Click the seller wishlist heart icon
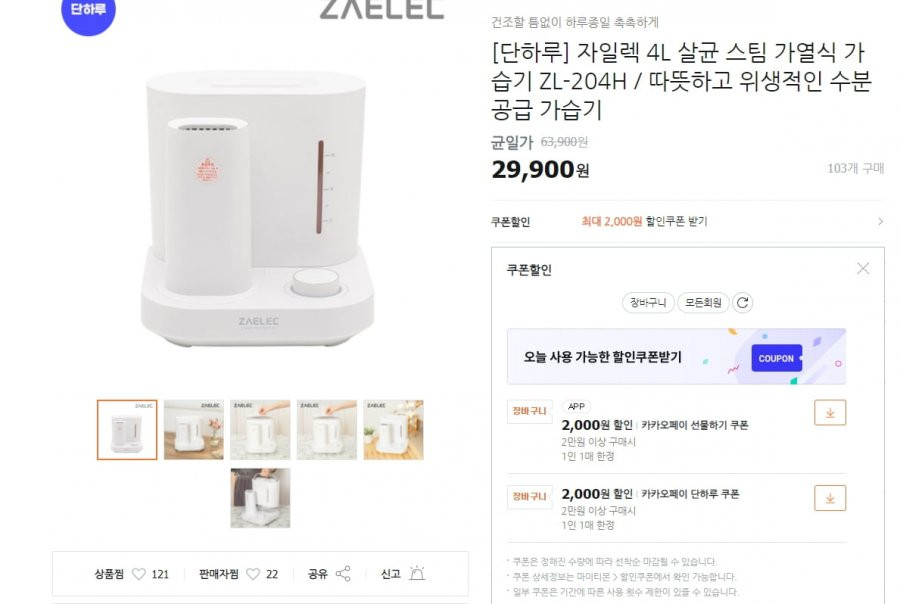The height and width of the screenshot is (604, 900). pos(253,574)
